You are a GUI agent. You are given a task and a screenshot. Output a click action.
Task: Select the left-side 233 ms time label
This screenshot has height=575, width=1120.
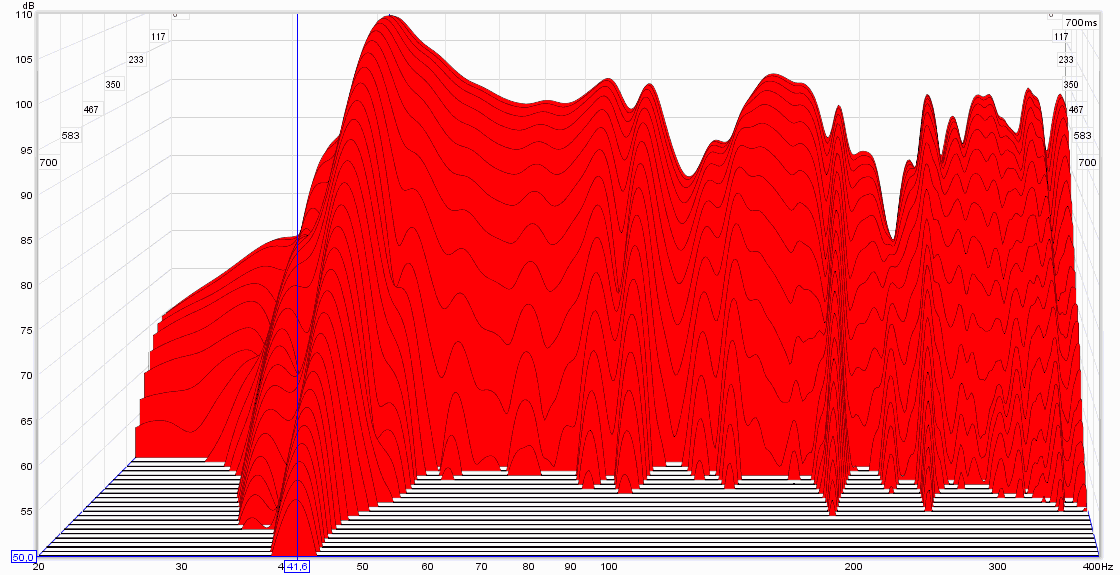tap(136, 60)
